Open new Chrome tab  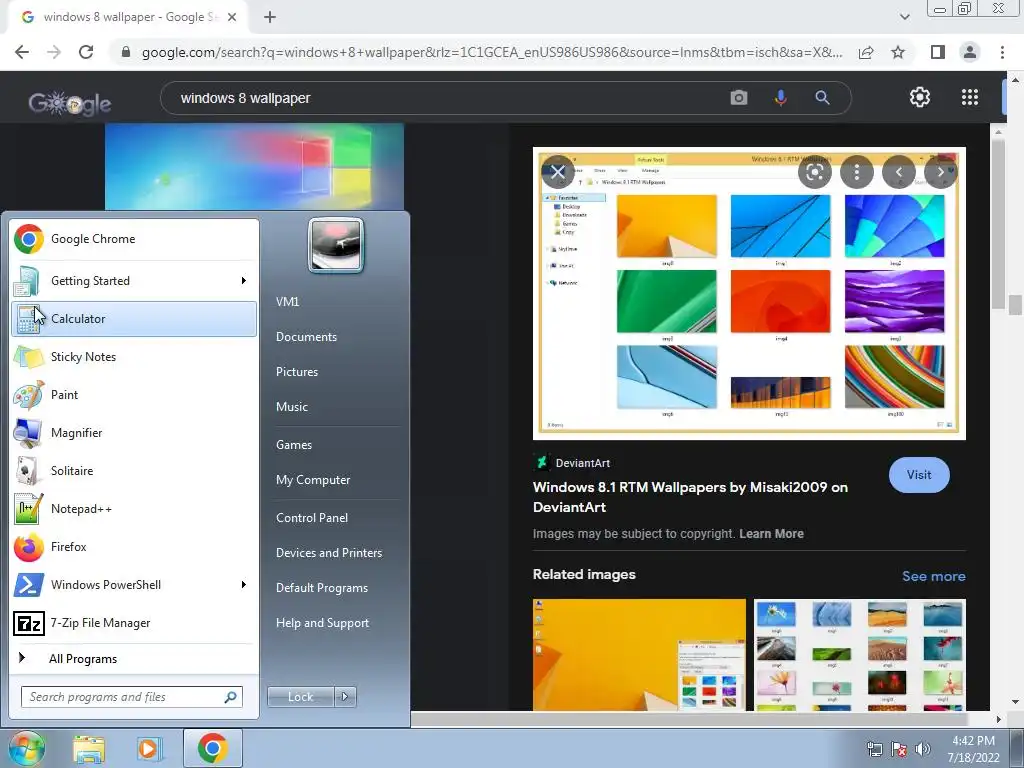point(270,17)
